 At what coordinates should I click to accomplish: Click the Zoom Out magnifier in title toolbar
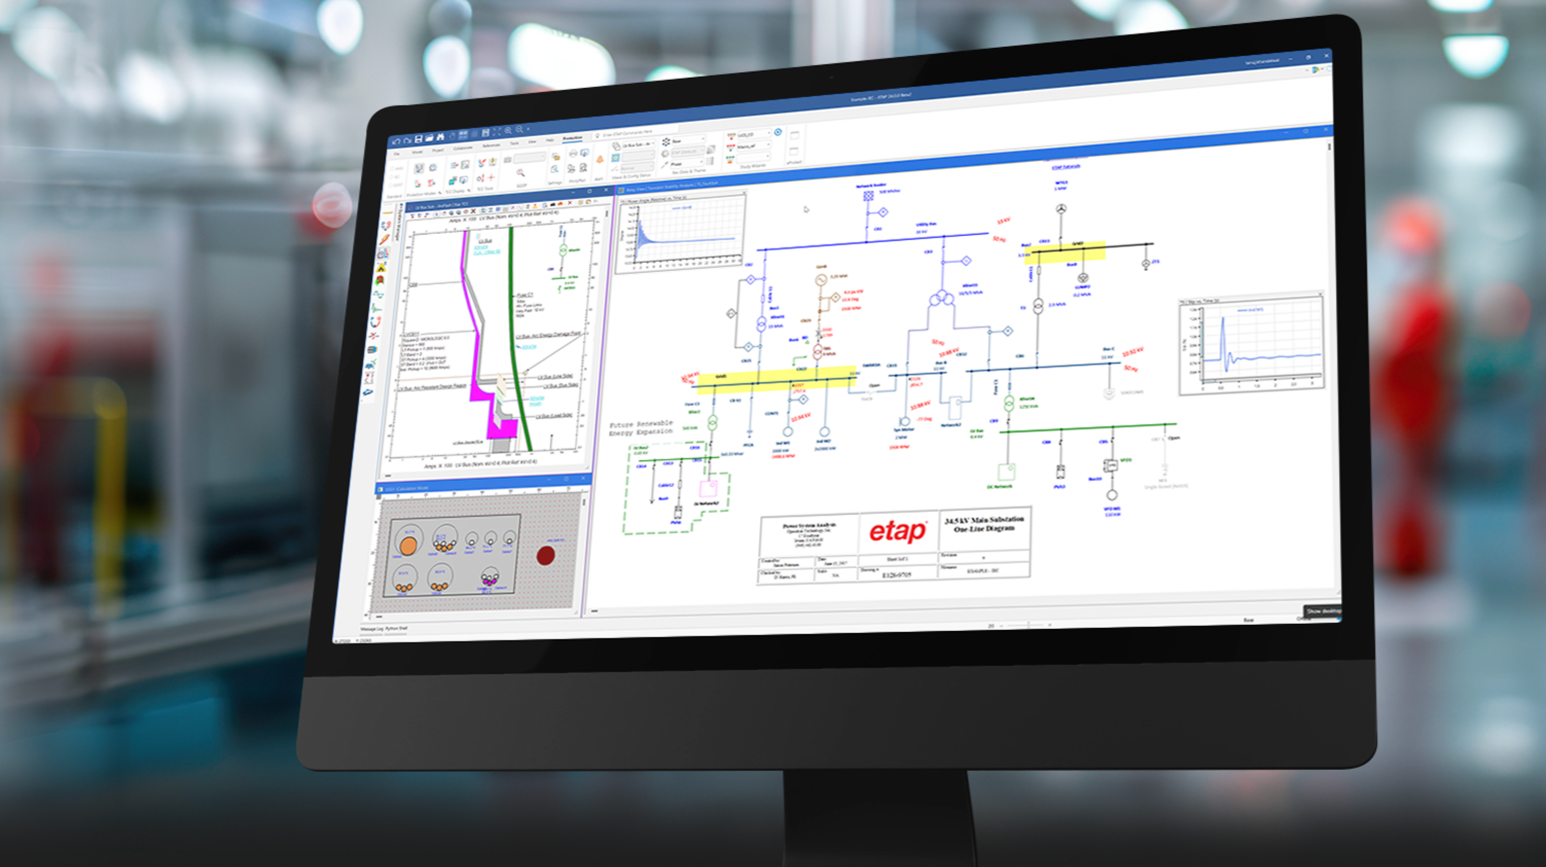pos(519,130)
